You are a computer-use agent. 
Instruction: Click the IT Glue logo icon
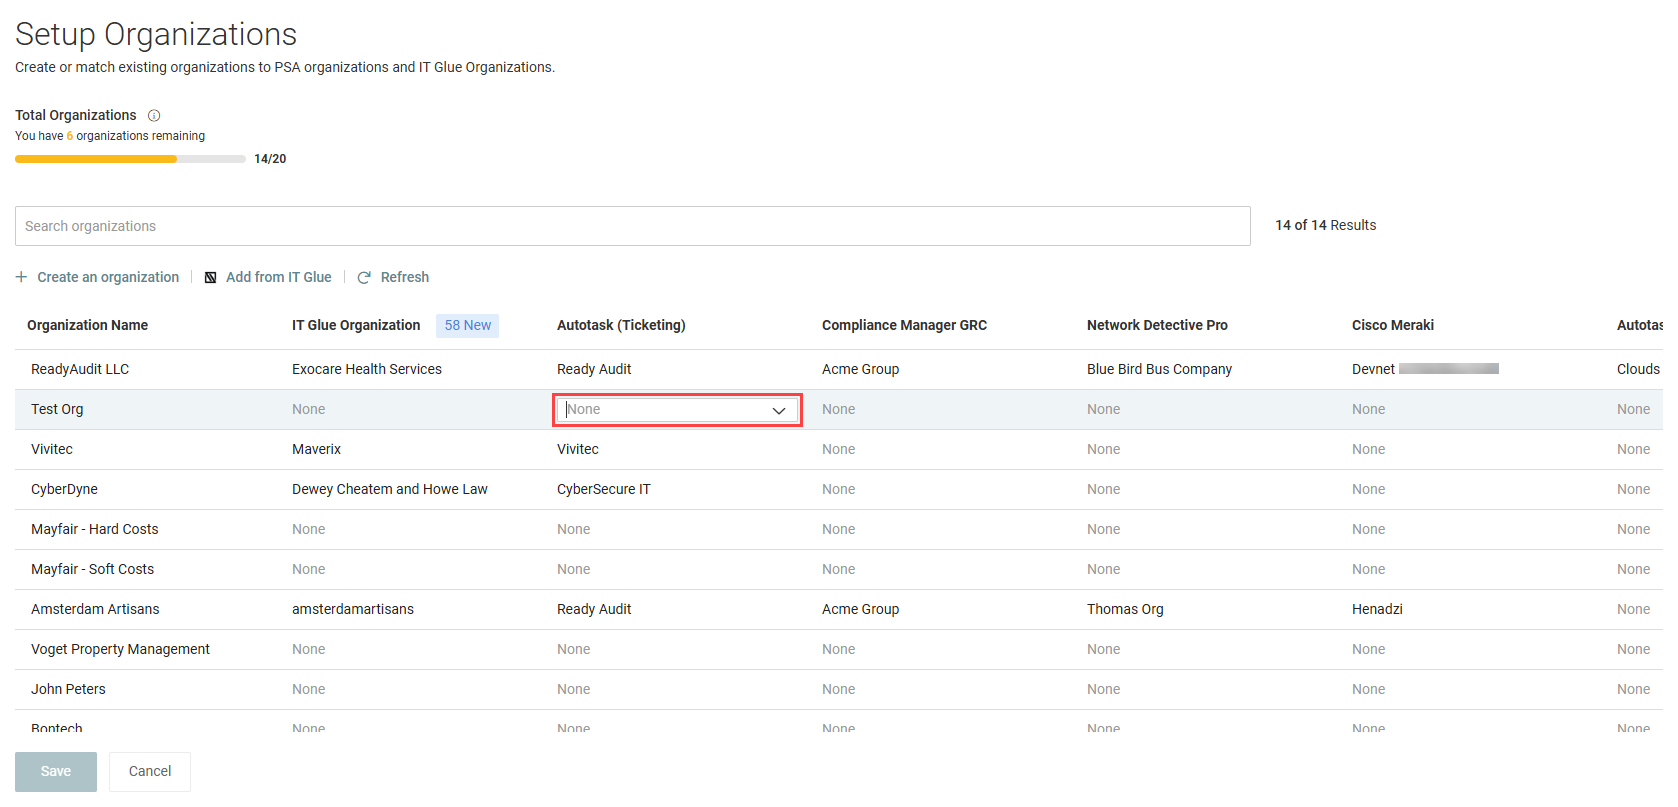[210, 278]
